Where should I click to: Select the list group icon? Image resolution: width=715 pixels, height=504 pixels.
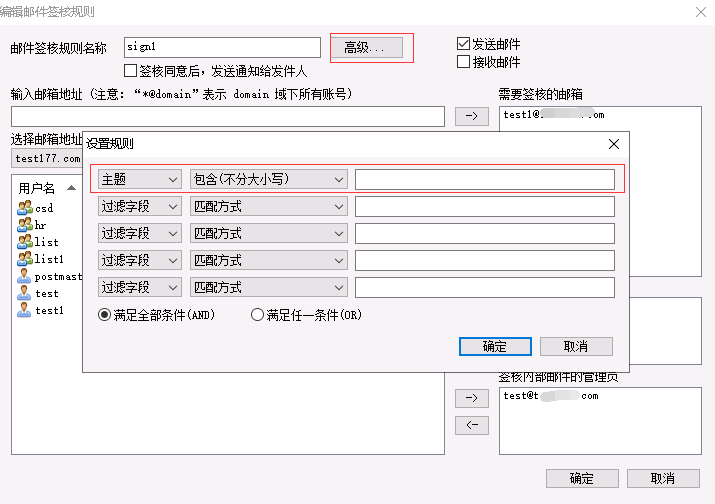(x=25, y=242)
